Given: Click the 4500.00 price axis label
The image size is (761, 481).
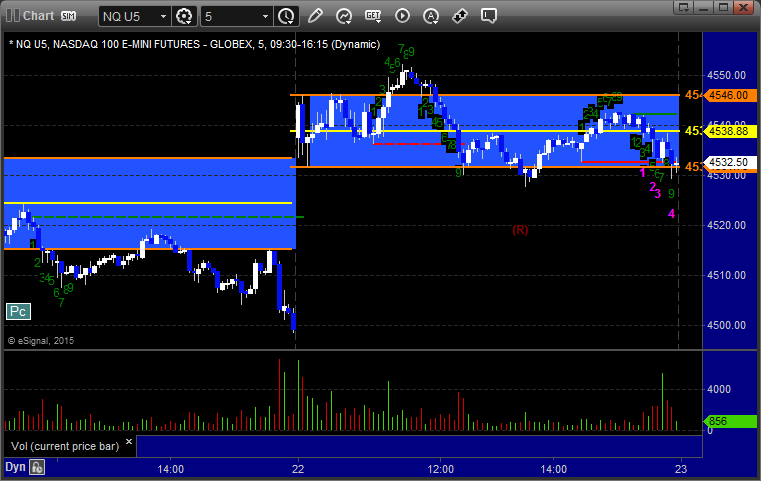Looking at the screenshot, I should coord(727,325).
